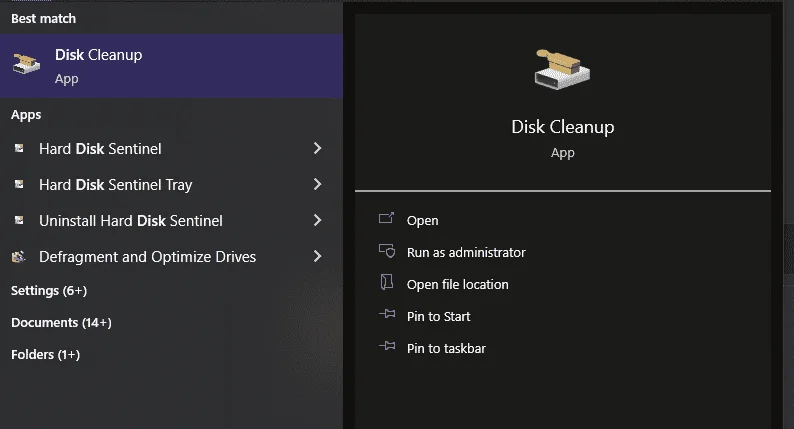Open Defragment and Optimize Drives result
This screenshot has width=794, height=429.
point(171,256)
